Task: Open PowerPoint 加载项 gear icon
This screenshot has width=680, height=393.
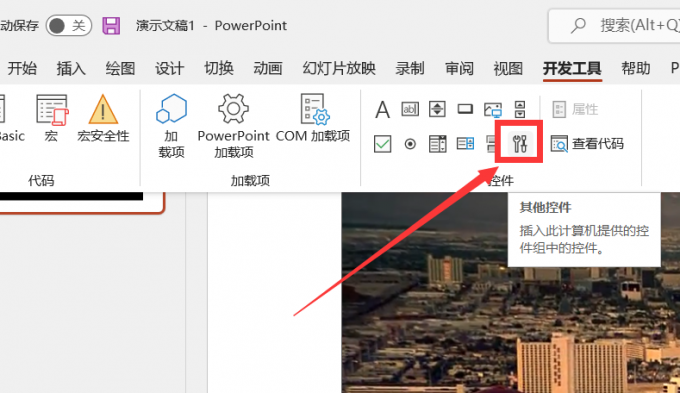Action: (233, 126)
